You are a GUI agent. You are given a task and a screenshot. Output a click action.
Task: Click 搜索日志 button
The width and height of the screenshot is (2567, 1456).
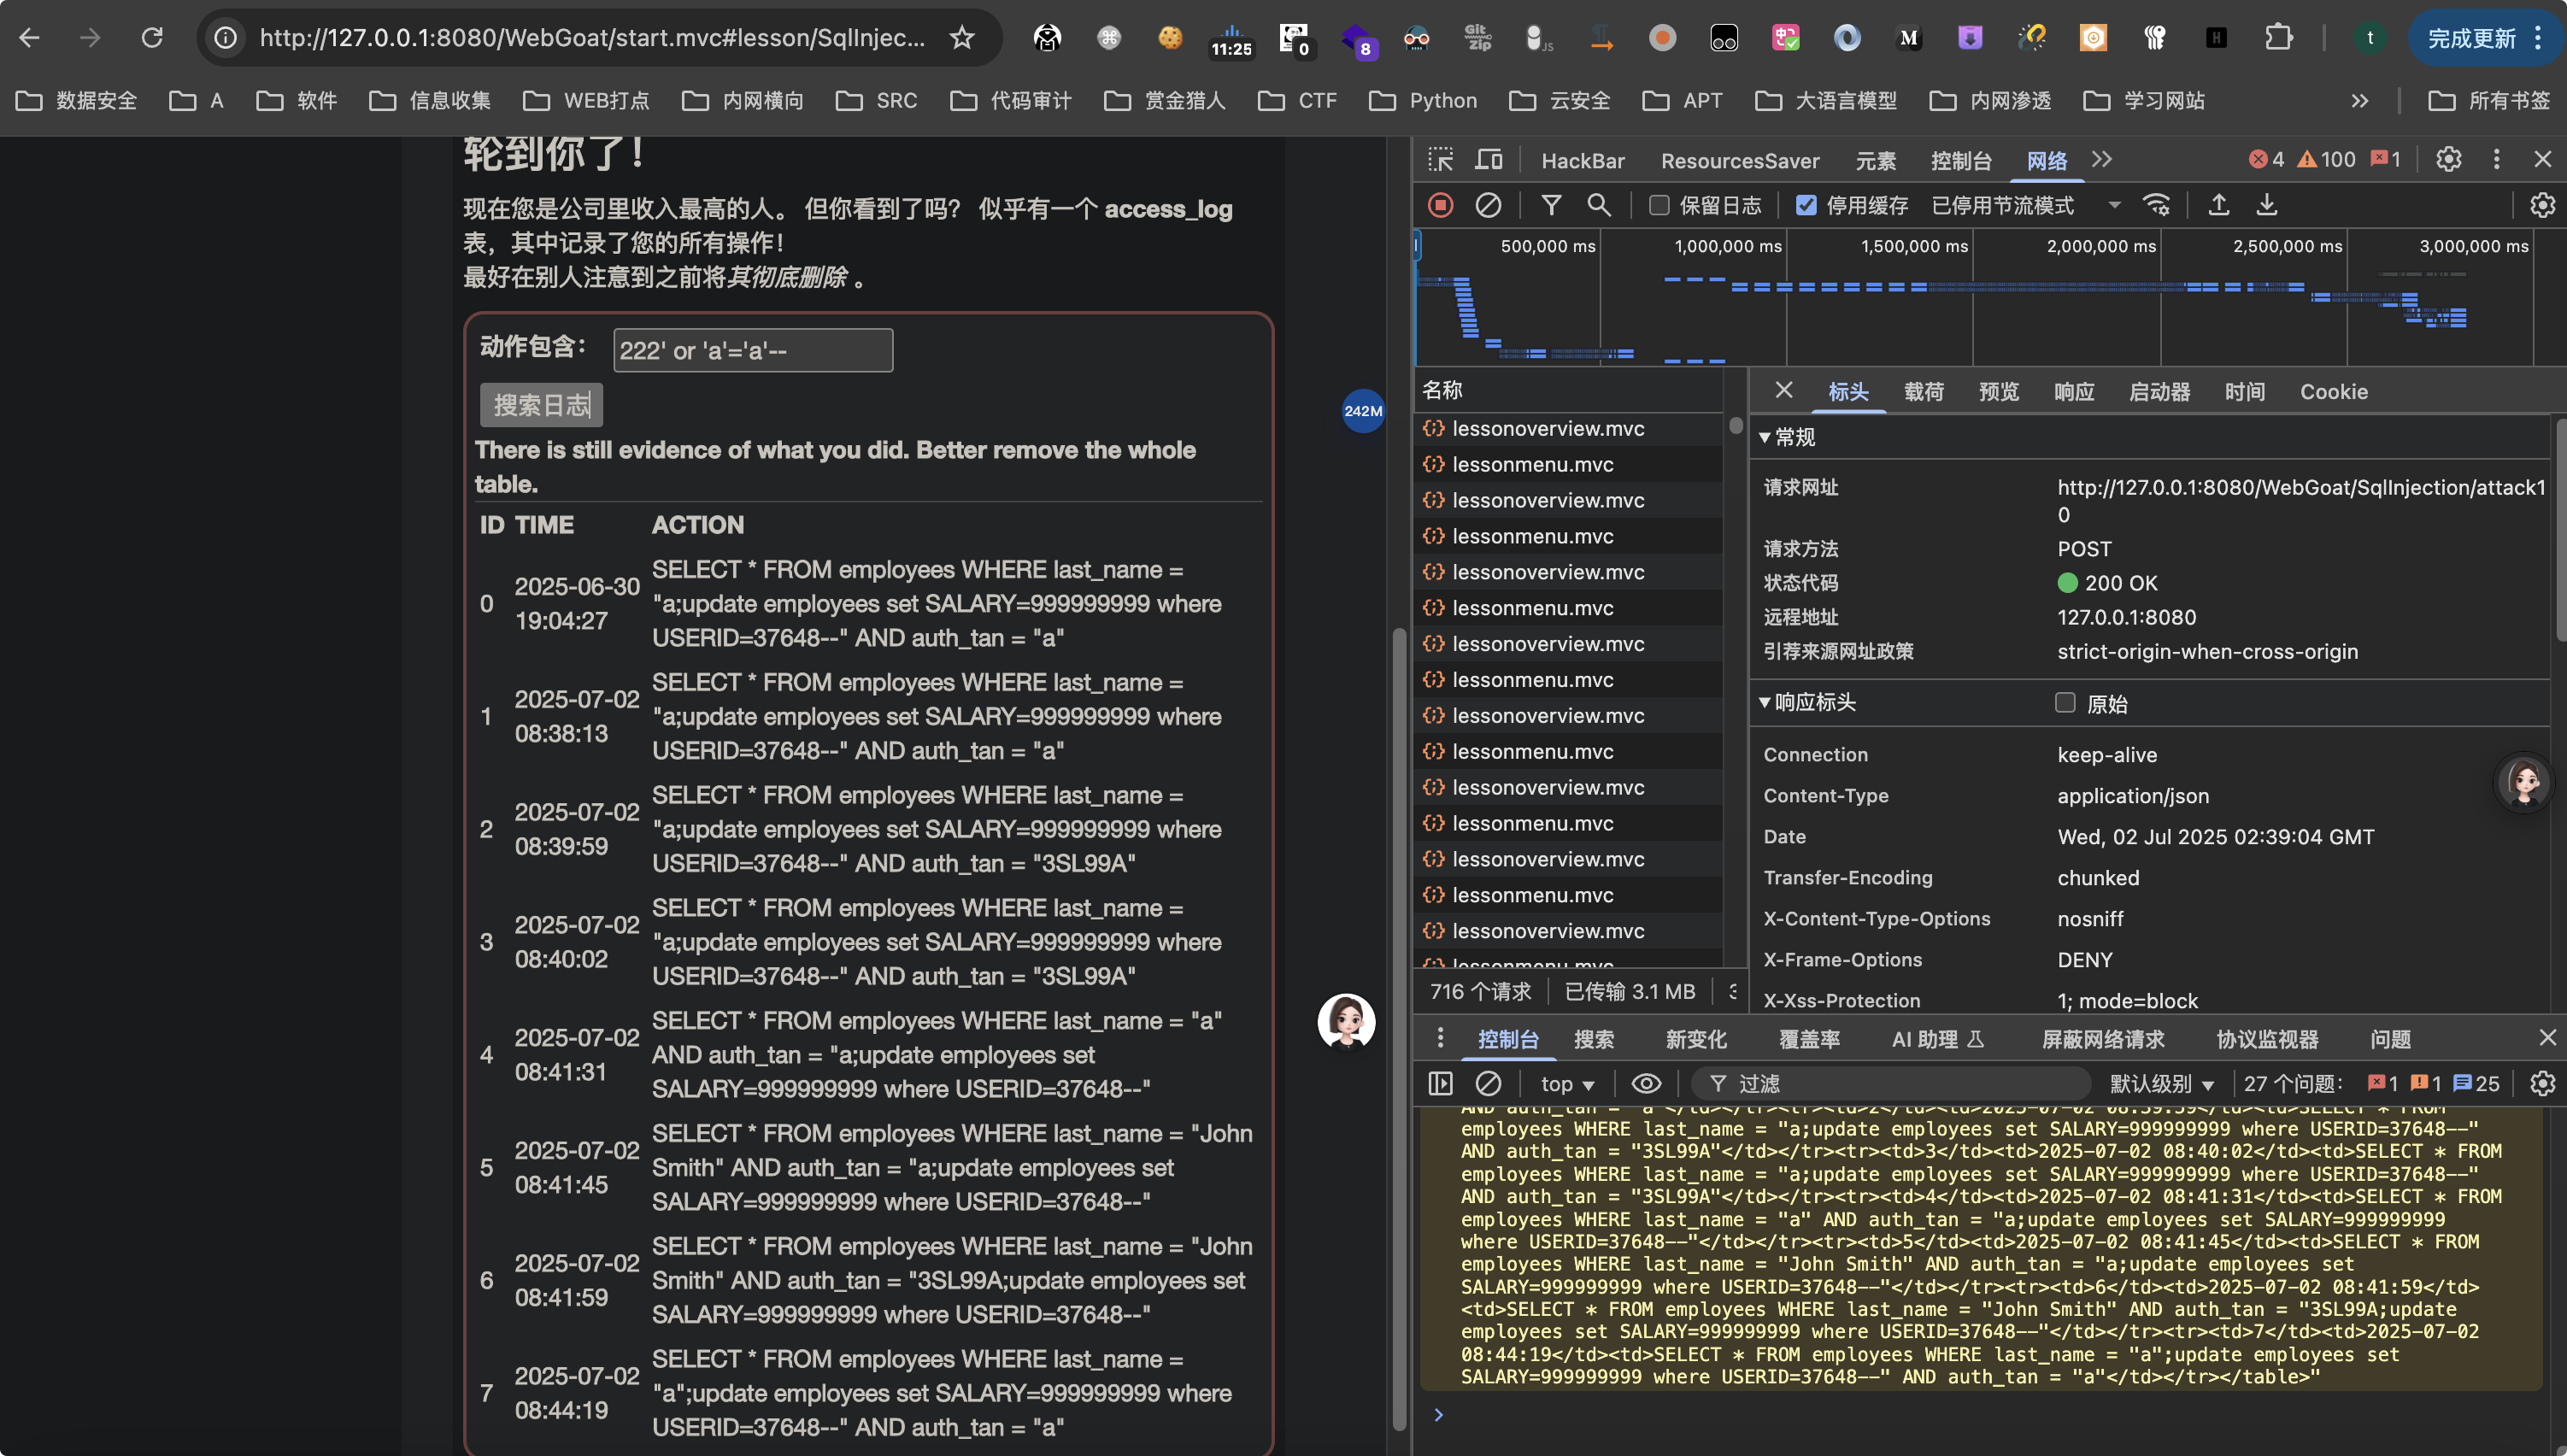coord(541,405)
